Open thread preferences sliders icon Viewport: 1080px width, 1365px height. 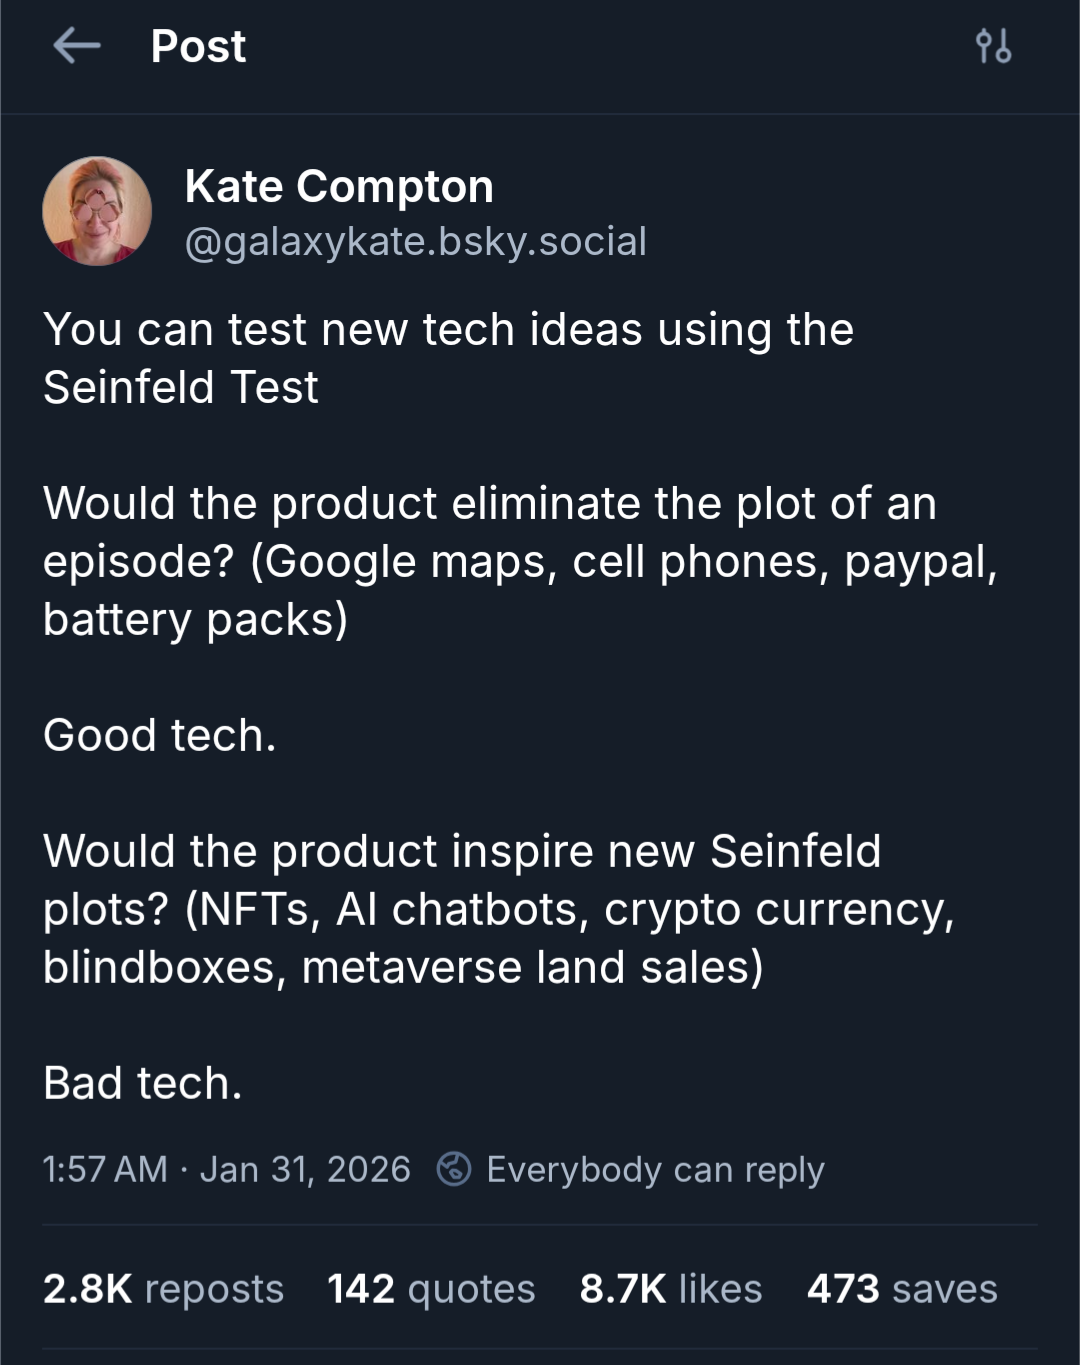point(993,46)
